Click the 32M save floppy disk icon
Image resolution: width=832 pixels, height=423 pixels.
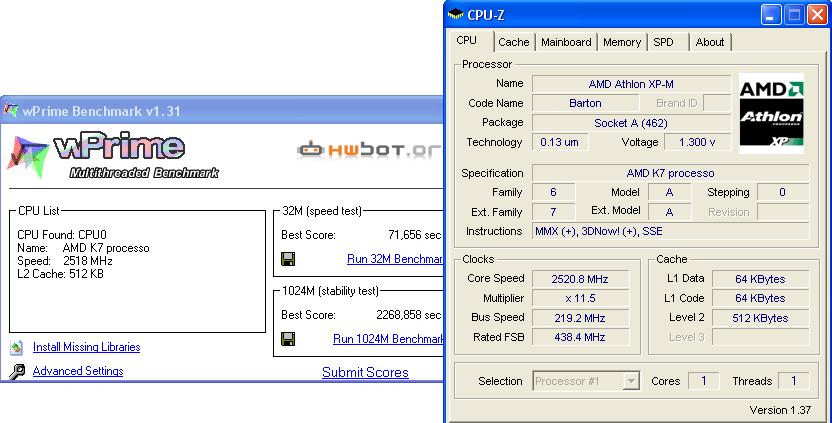(288, 259)
